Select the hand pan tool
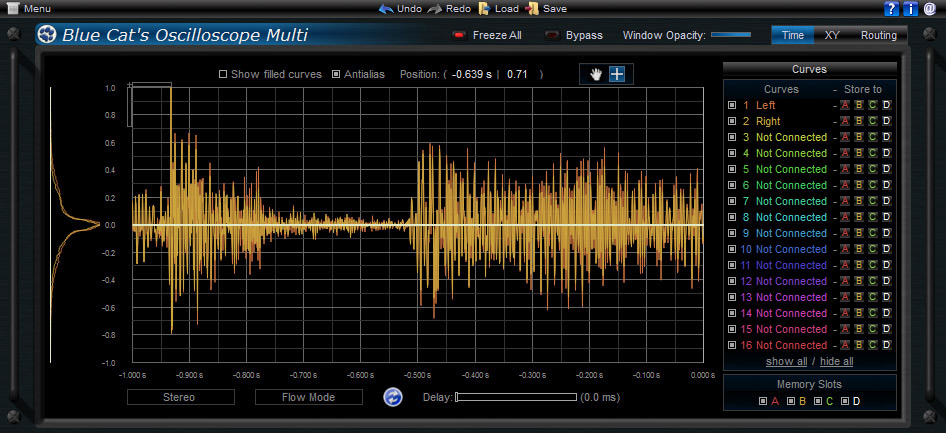This screenshot has height=433, width=946. coord(598,74)
